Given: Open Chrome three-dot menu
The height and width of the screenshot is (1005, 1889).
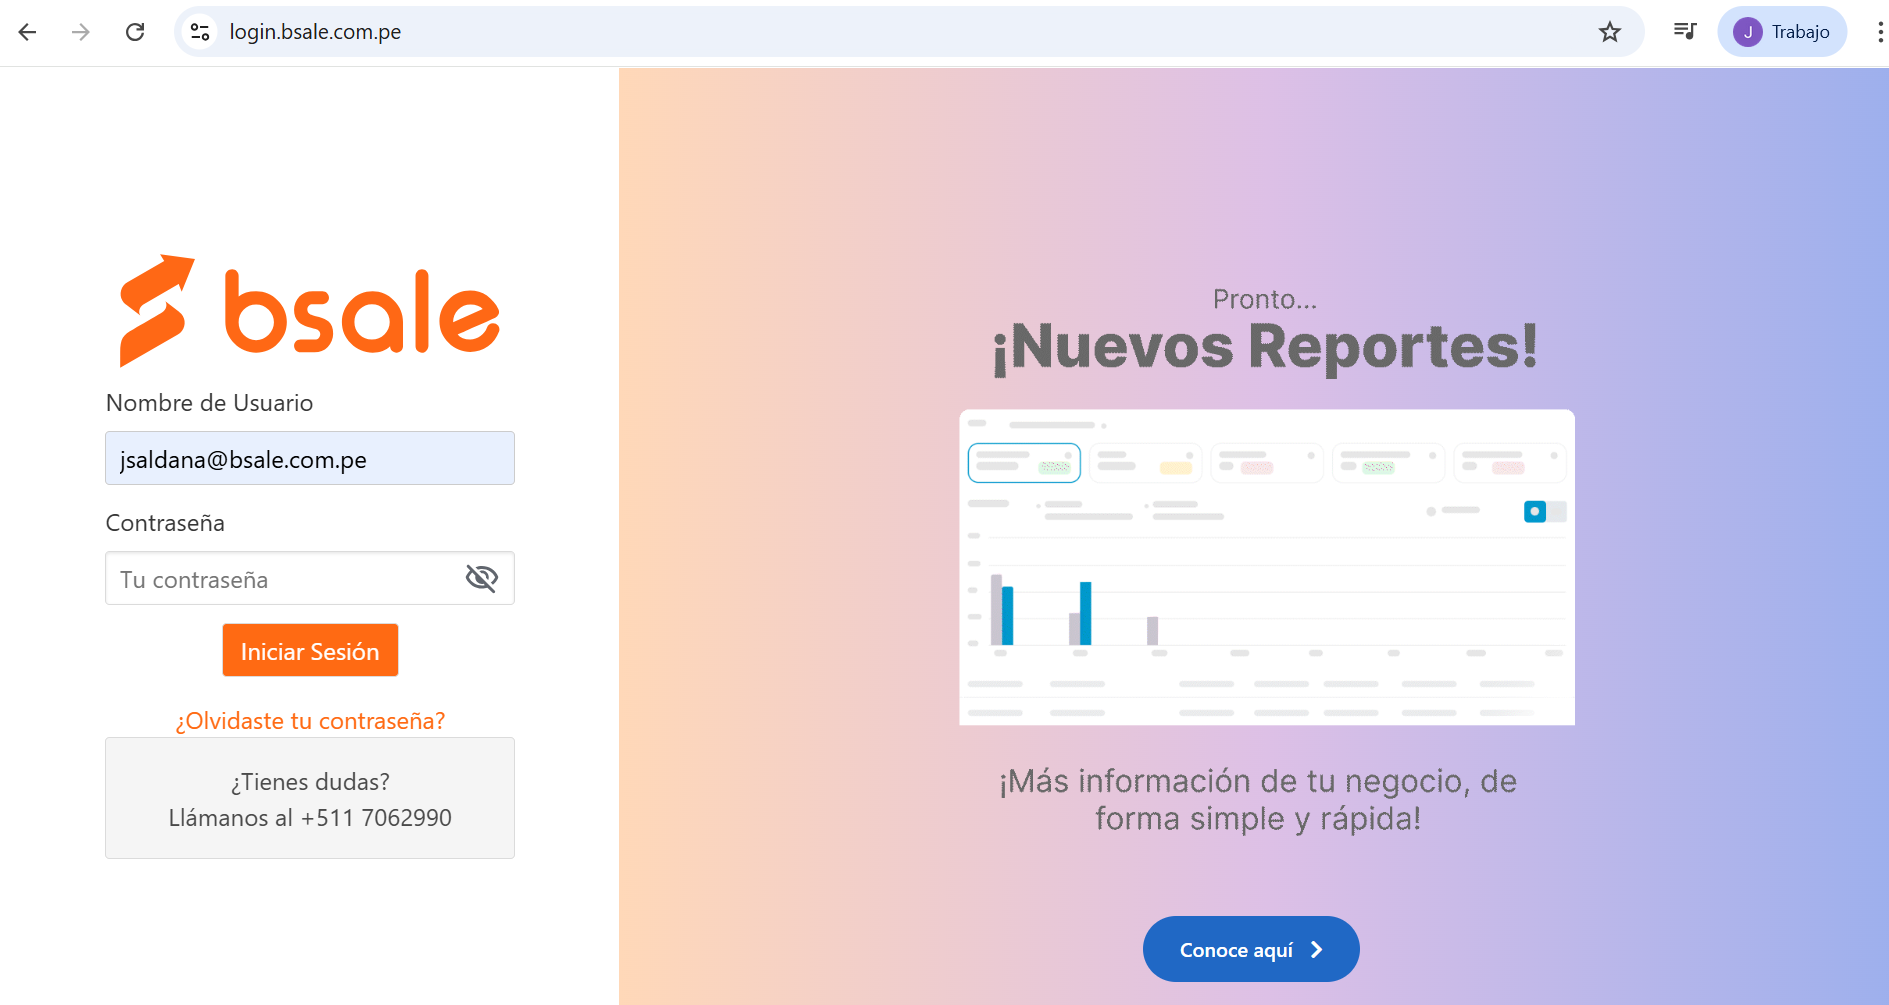Looking at the screenshot, I should (1880, 32).
